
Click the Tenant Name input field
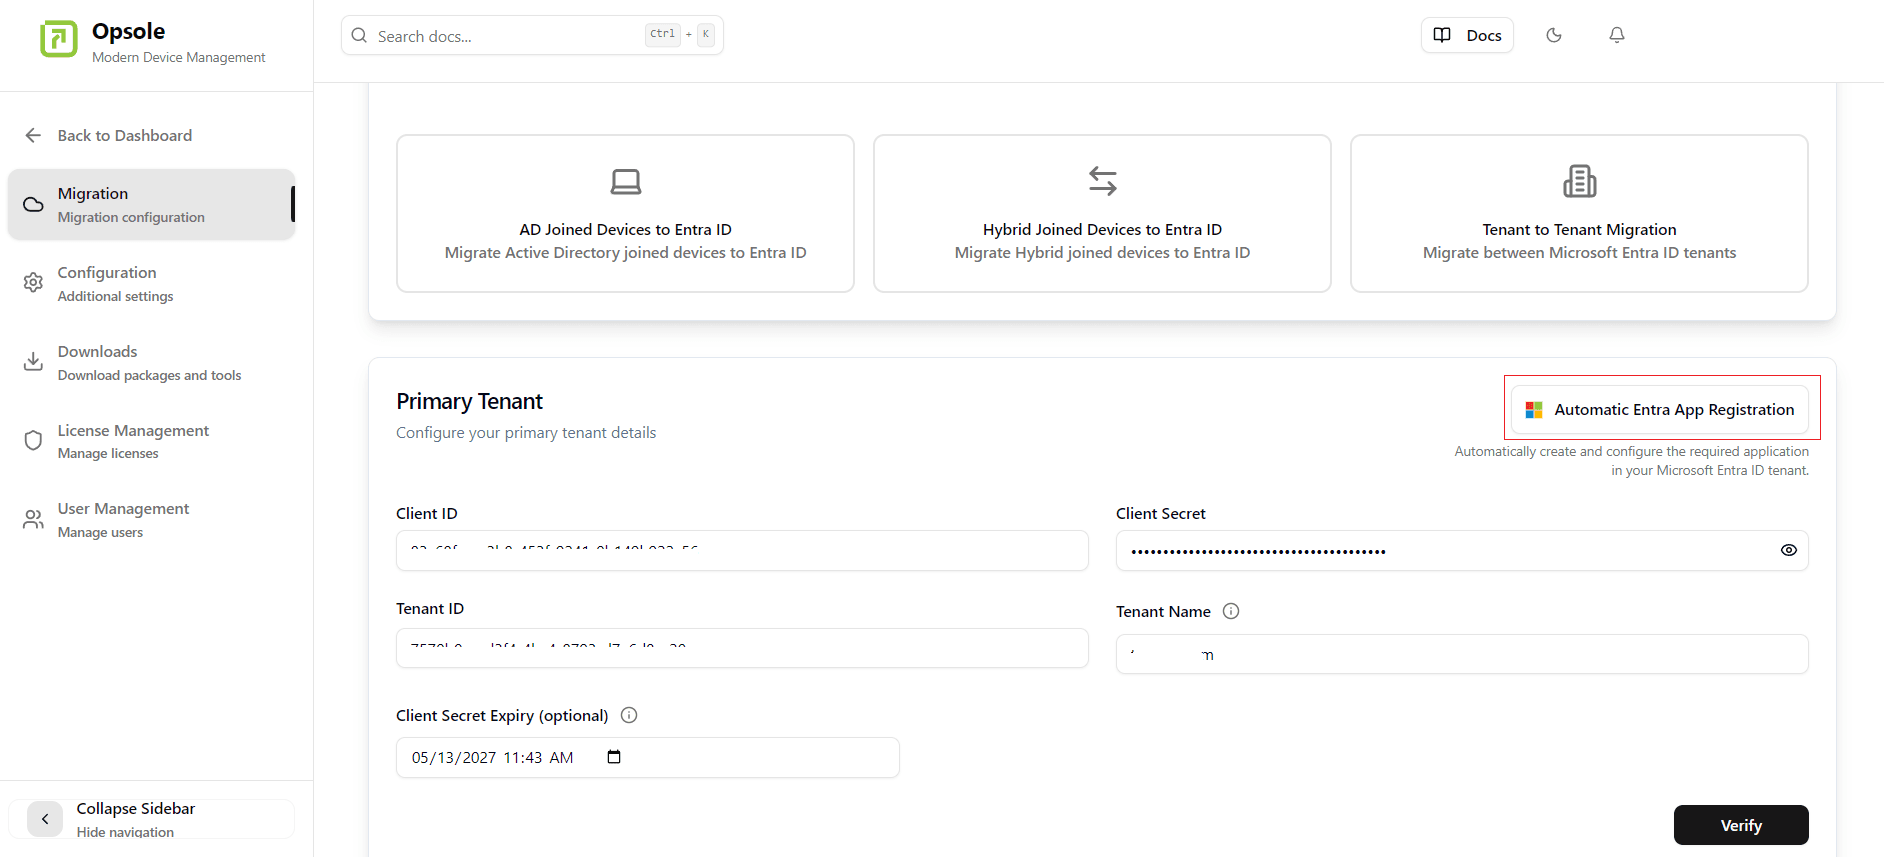tap(1462, 654)
